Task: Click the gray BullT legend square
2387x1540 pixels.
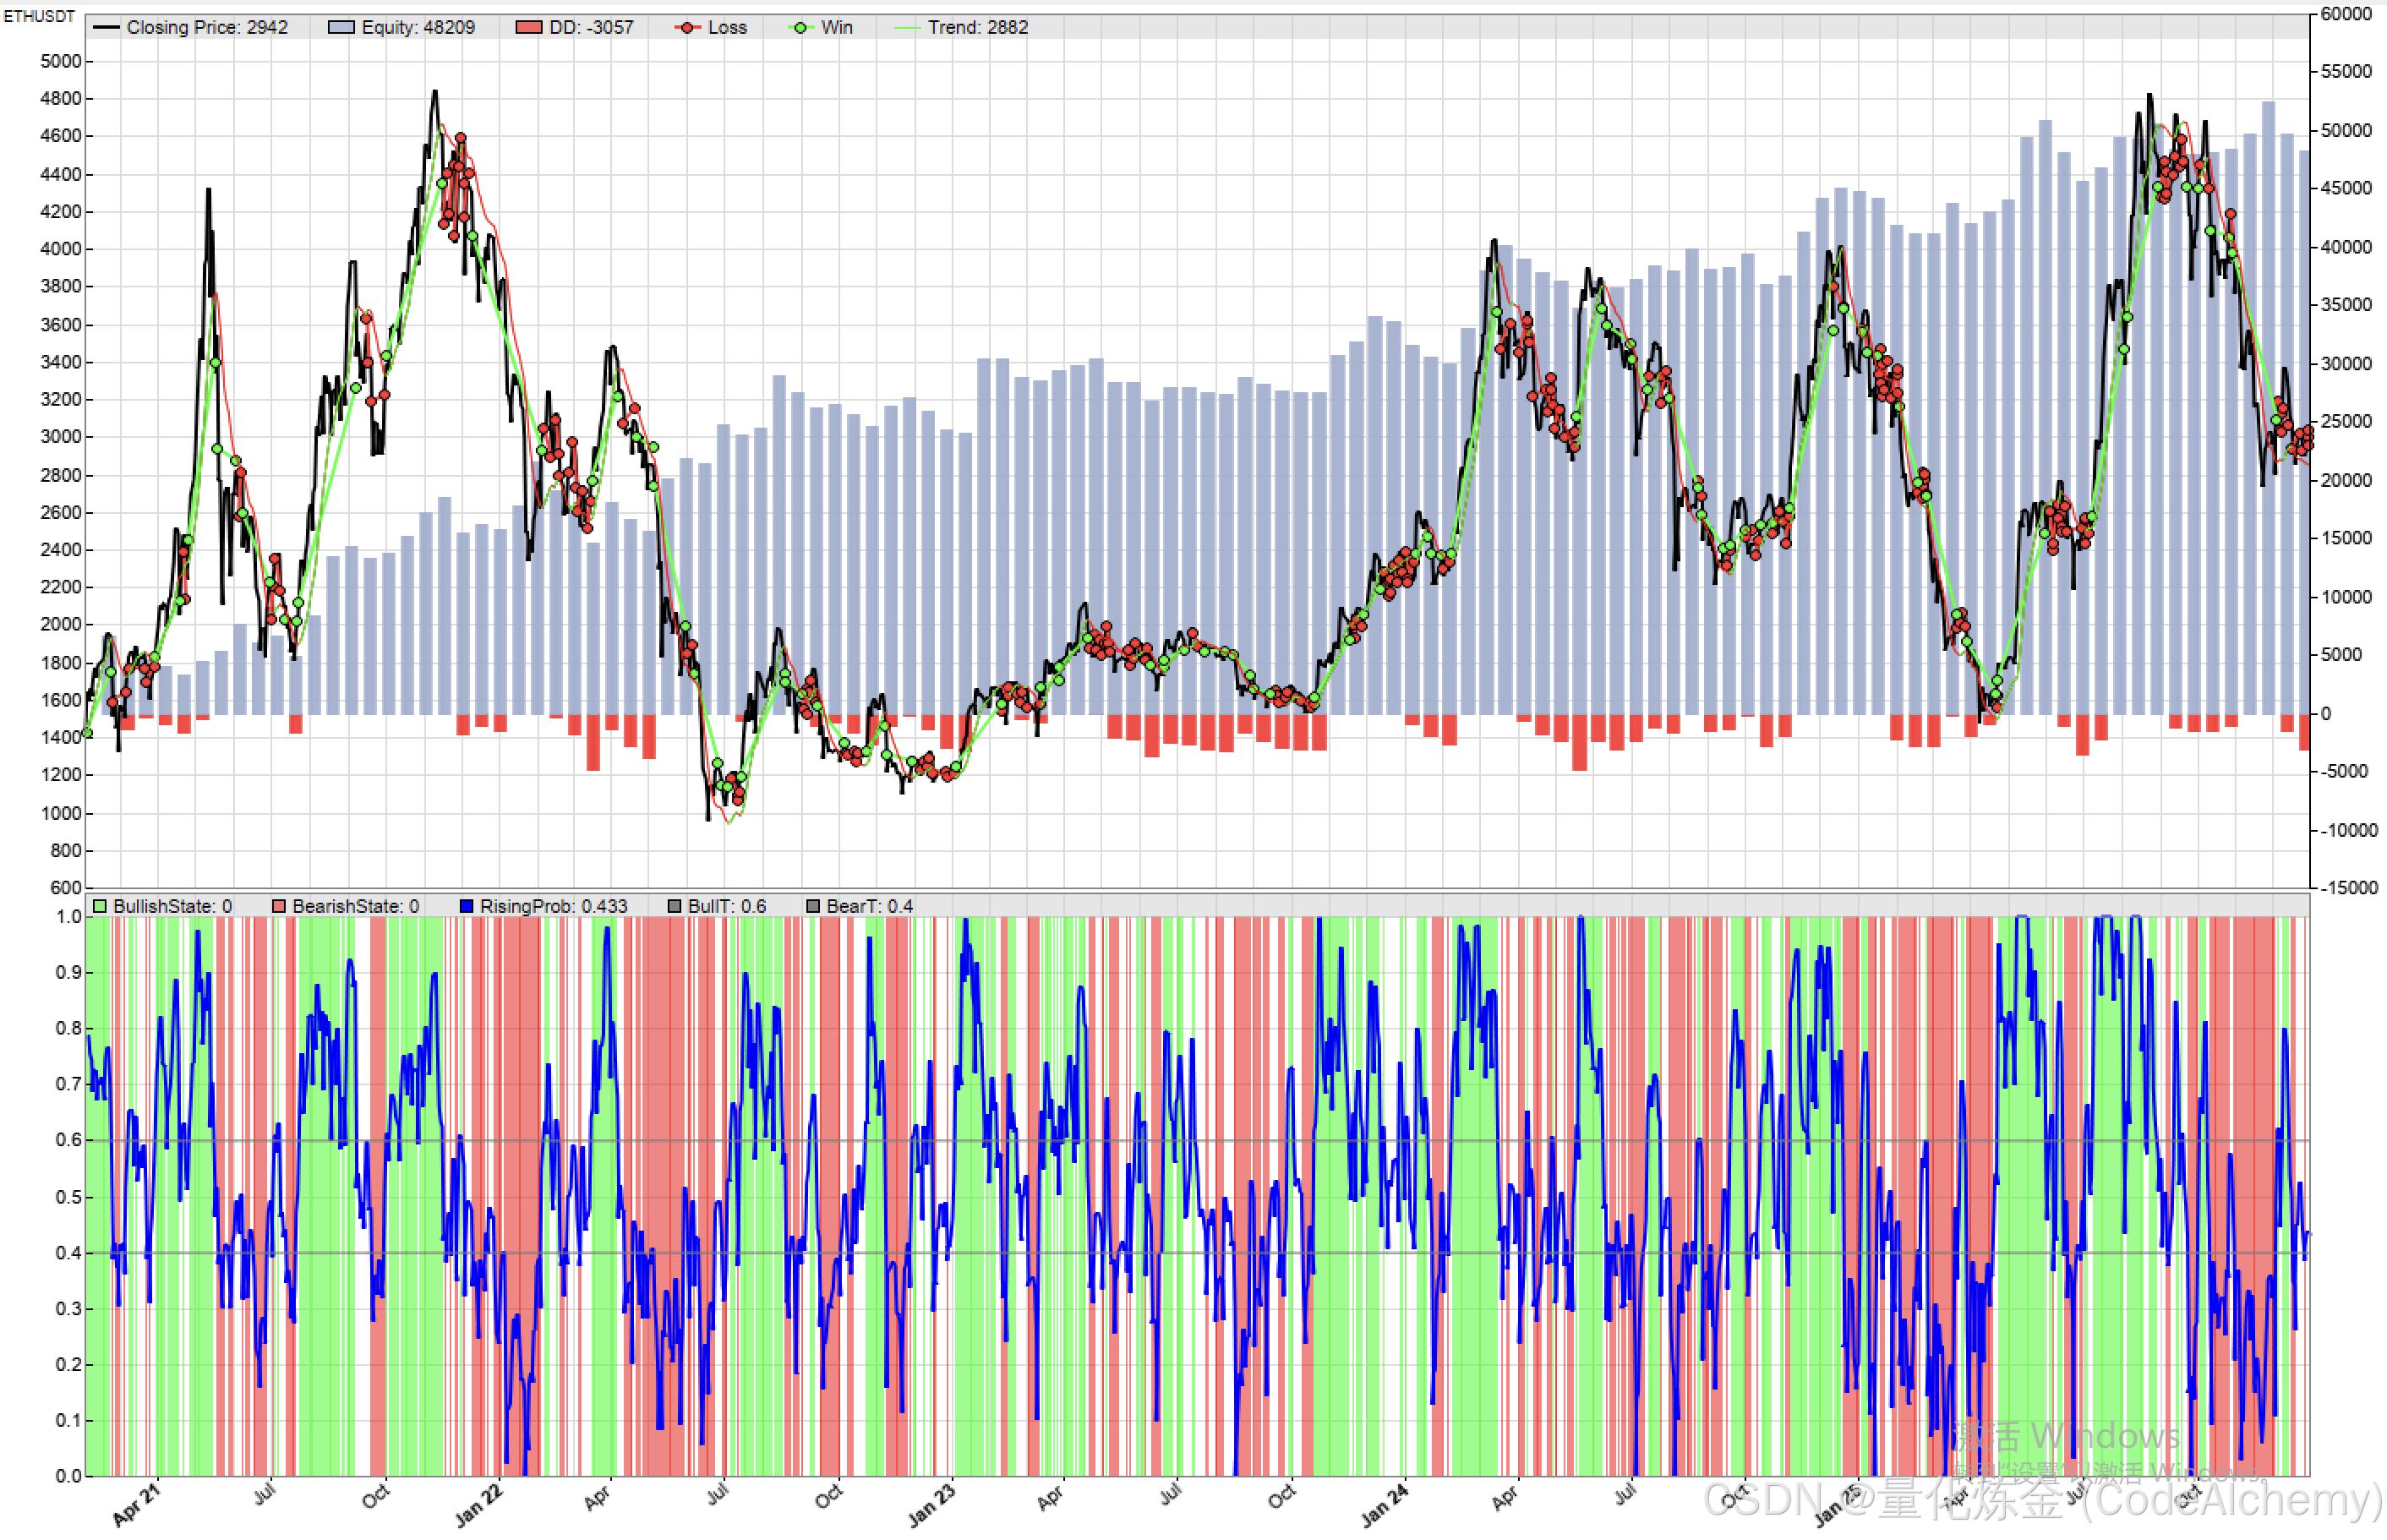Action: [x=674, y=906]
